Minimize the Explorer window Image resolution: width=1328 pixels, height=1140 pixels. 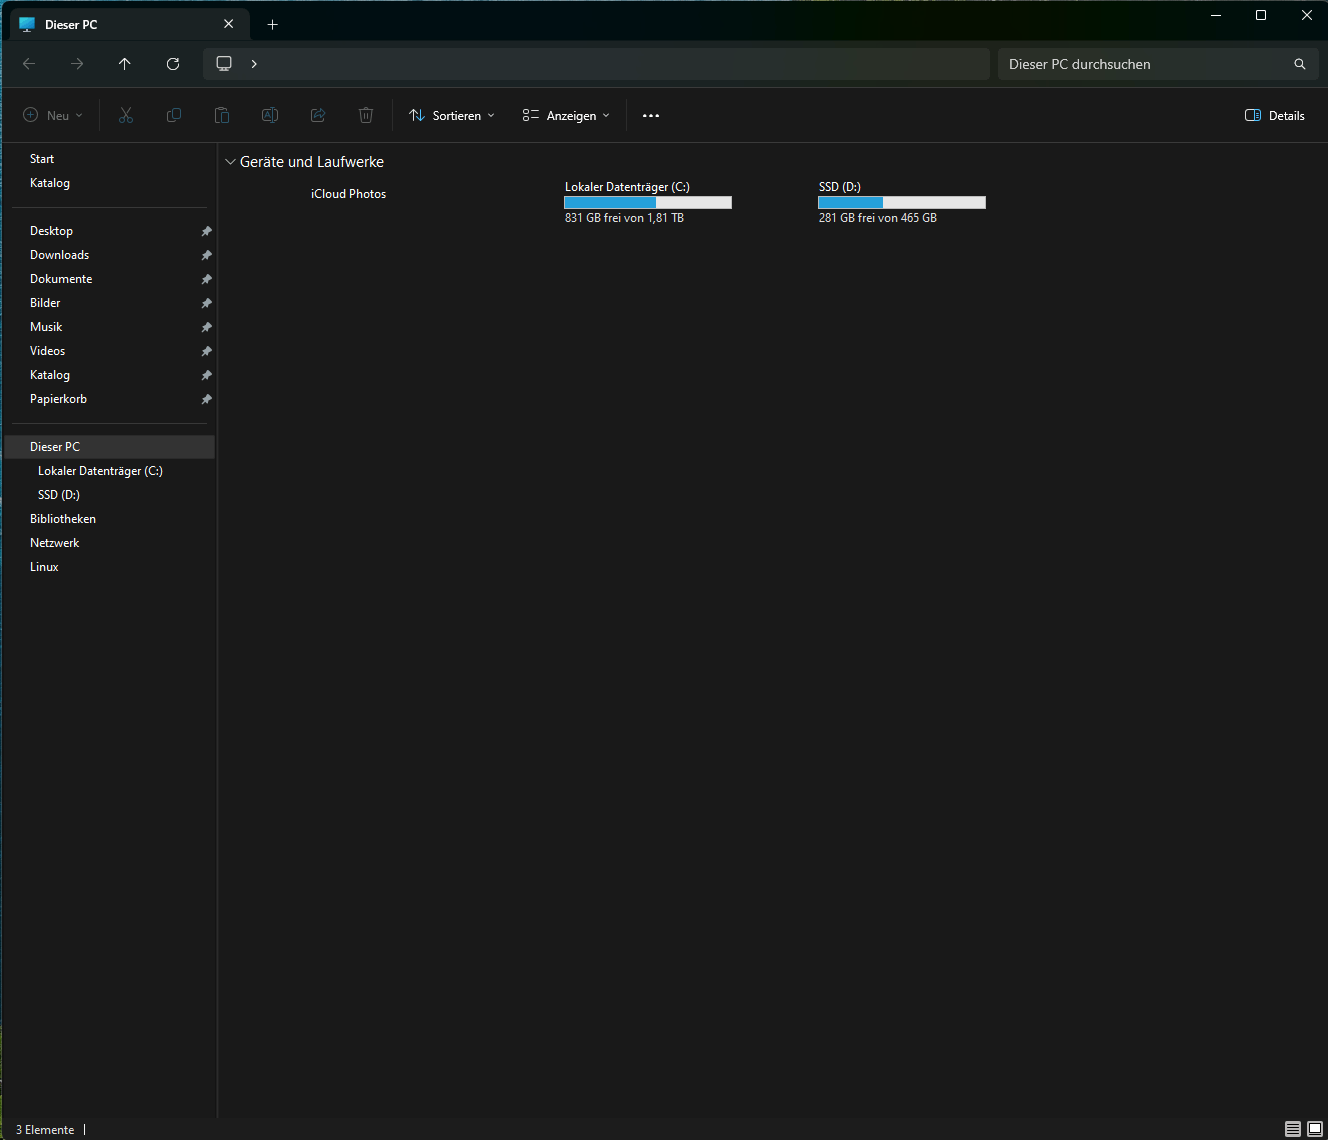(x=1216, y=15)
